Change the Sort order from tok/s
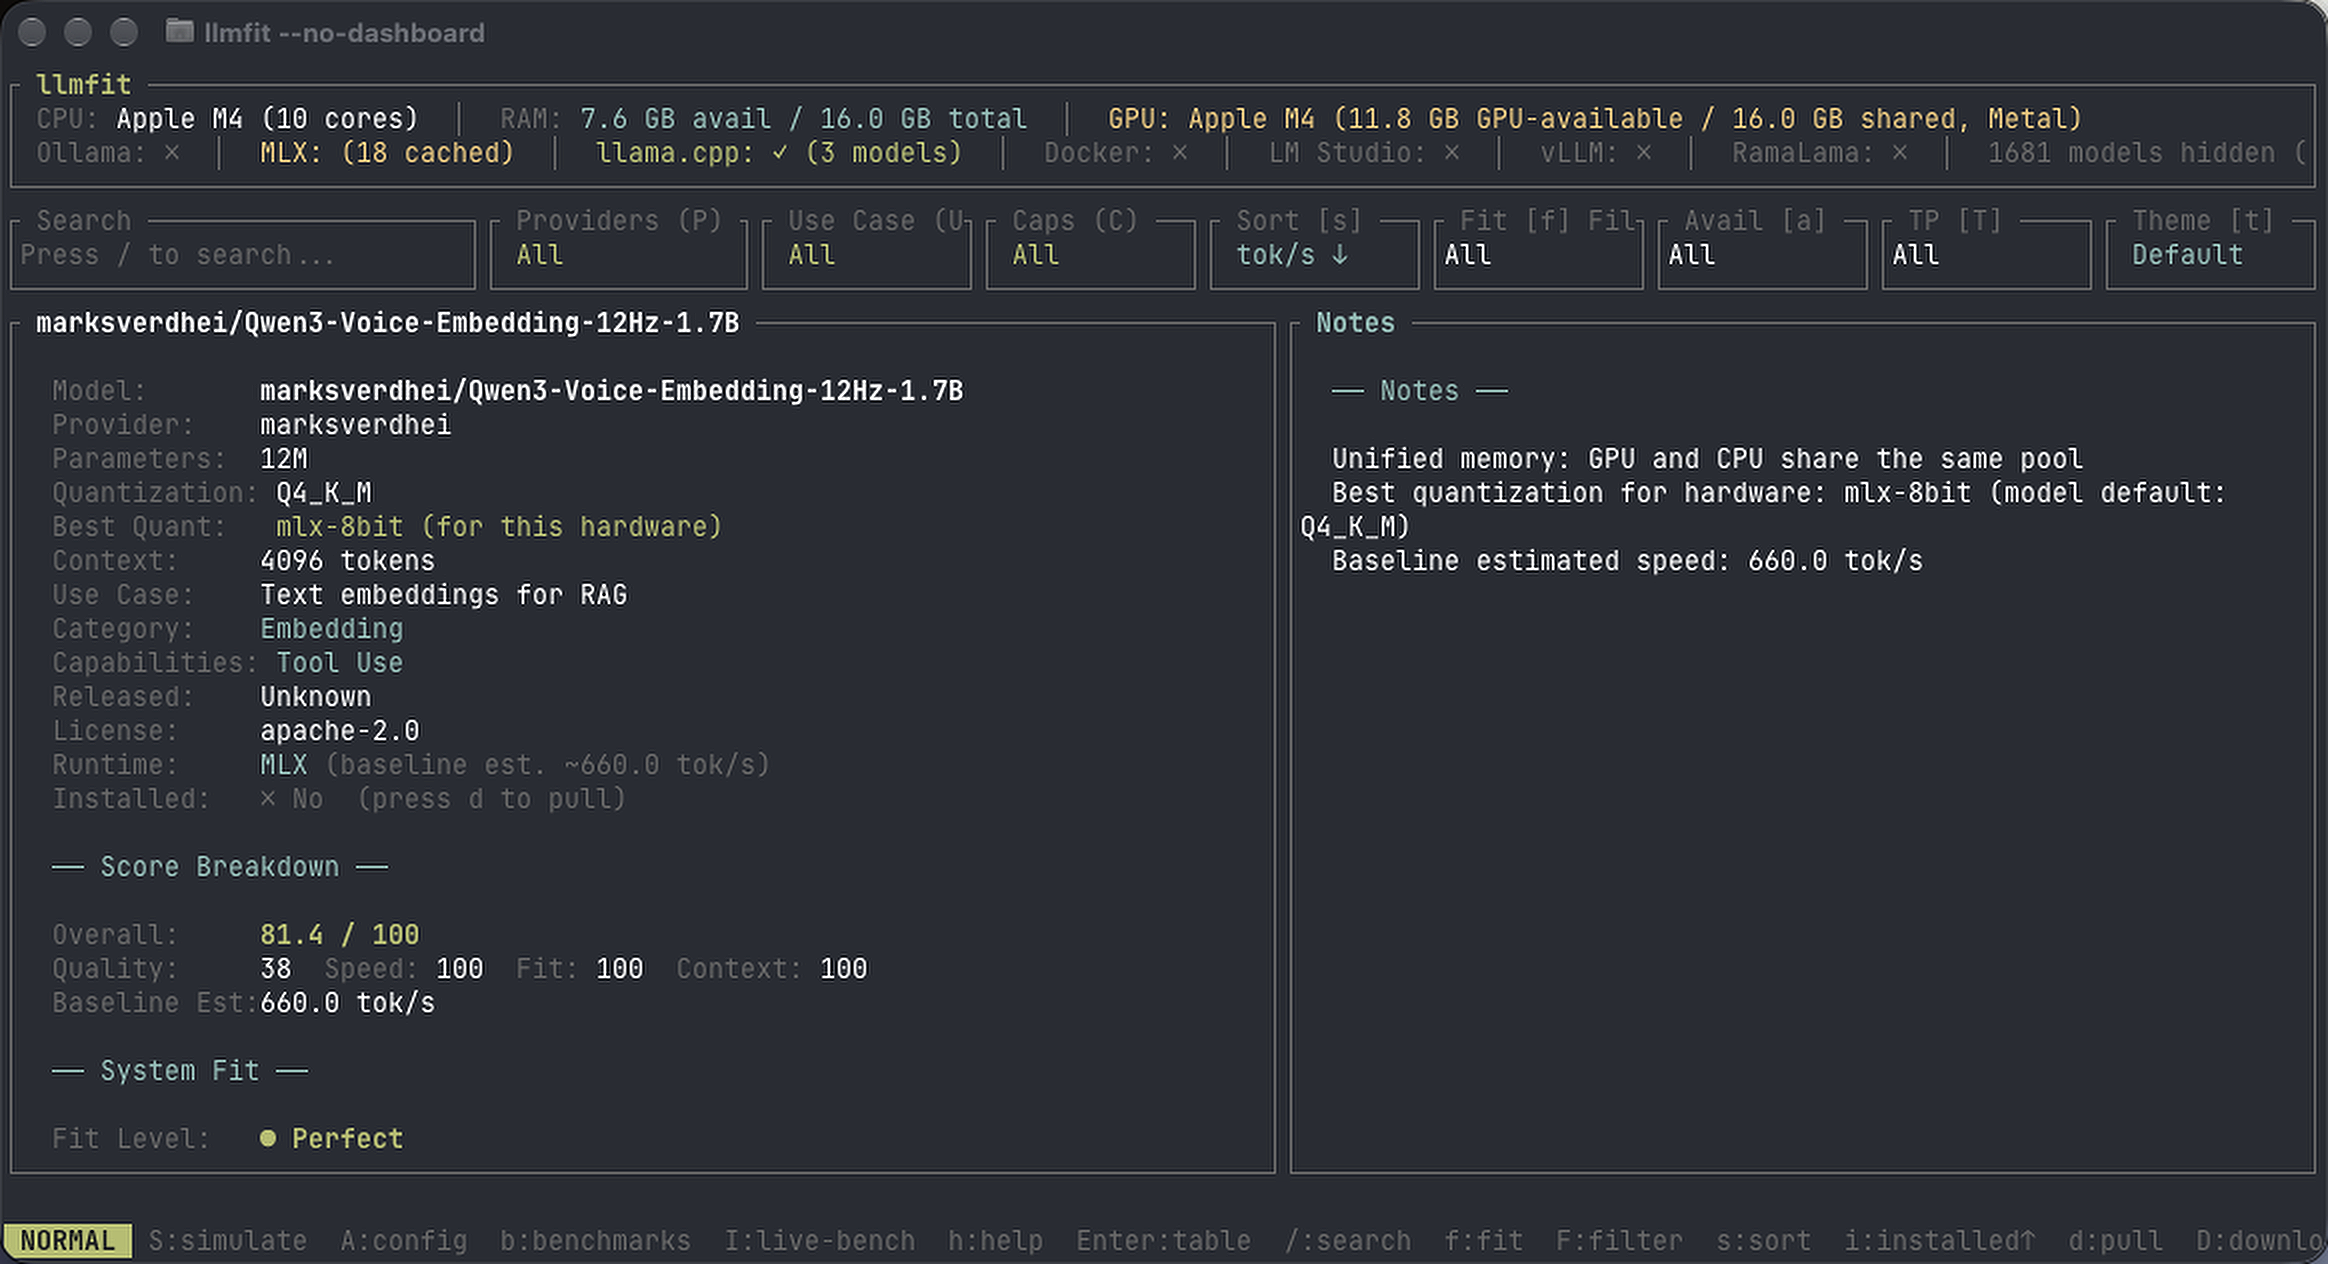2328x1264 pixels. point(1314,255)
